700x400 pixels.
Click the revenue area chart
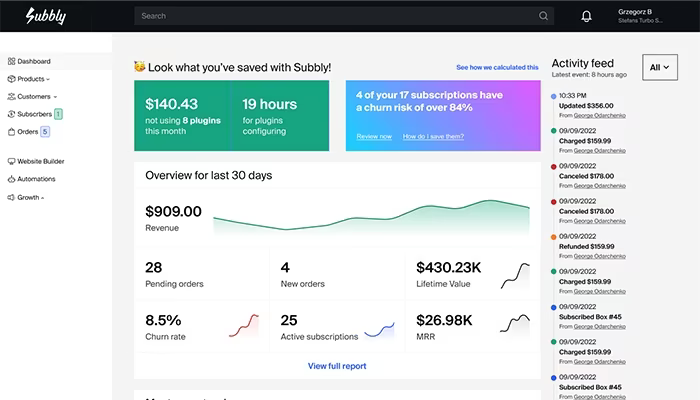371,217
